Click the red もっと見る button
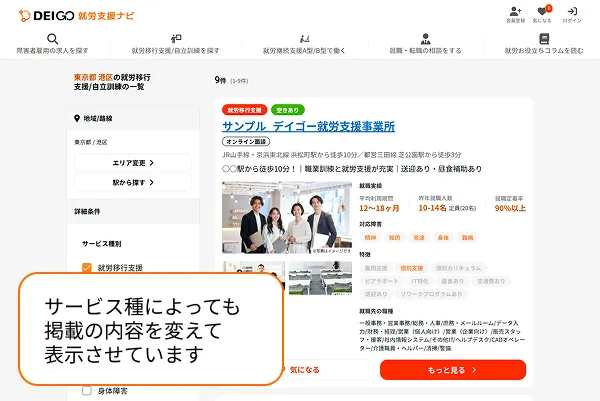Screen dimensions: 600x401 [453, 370]
